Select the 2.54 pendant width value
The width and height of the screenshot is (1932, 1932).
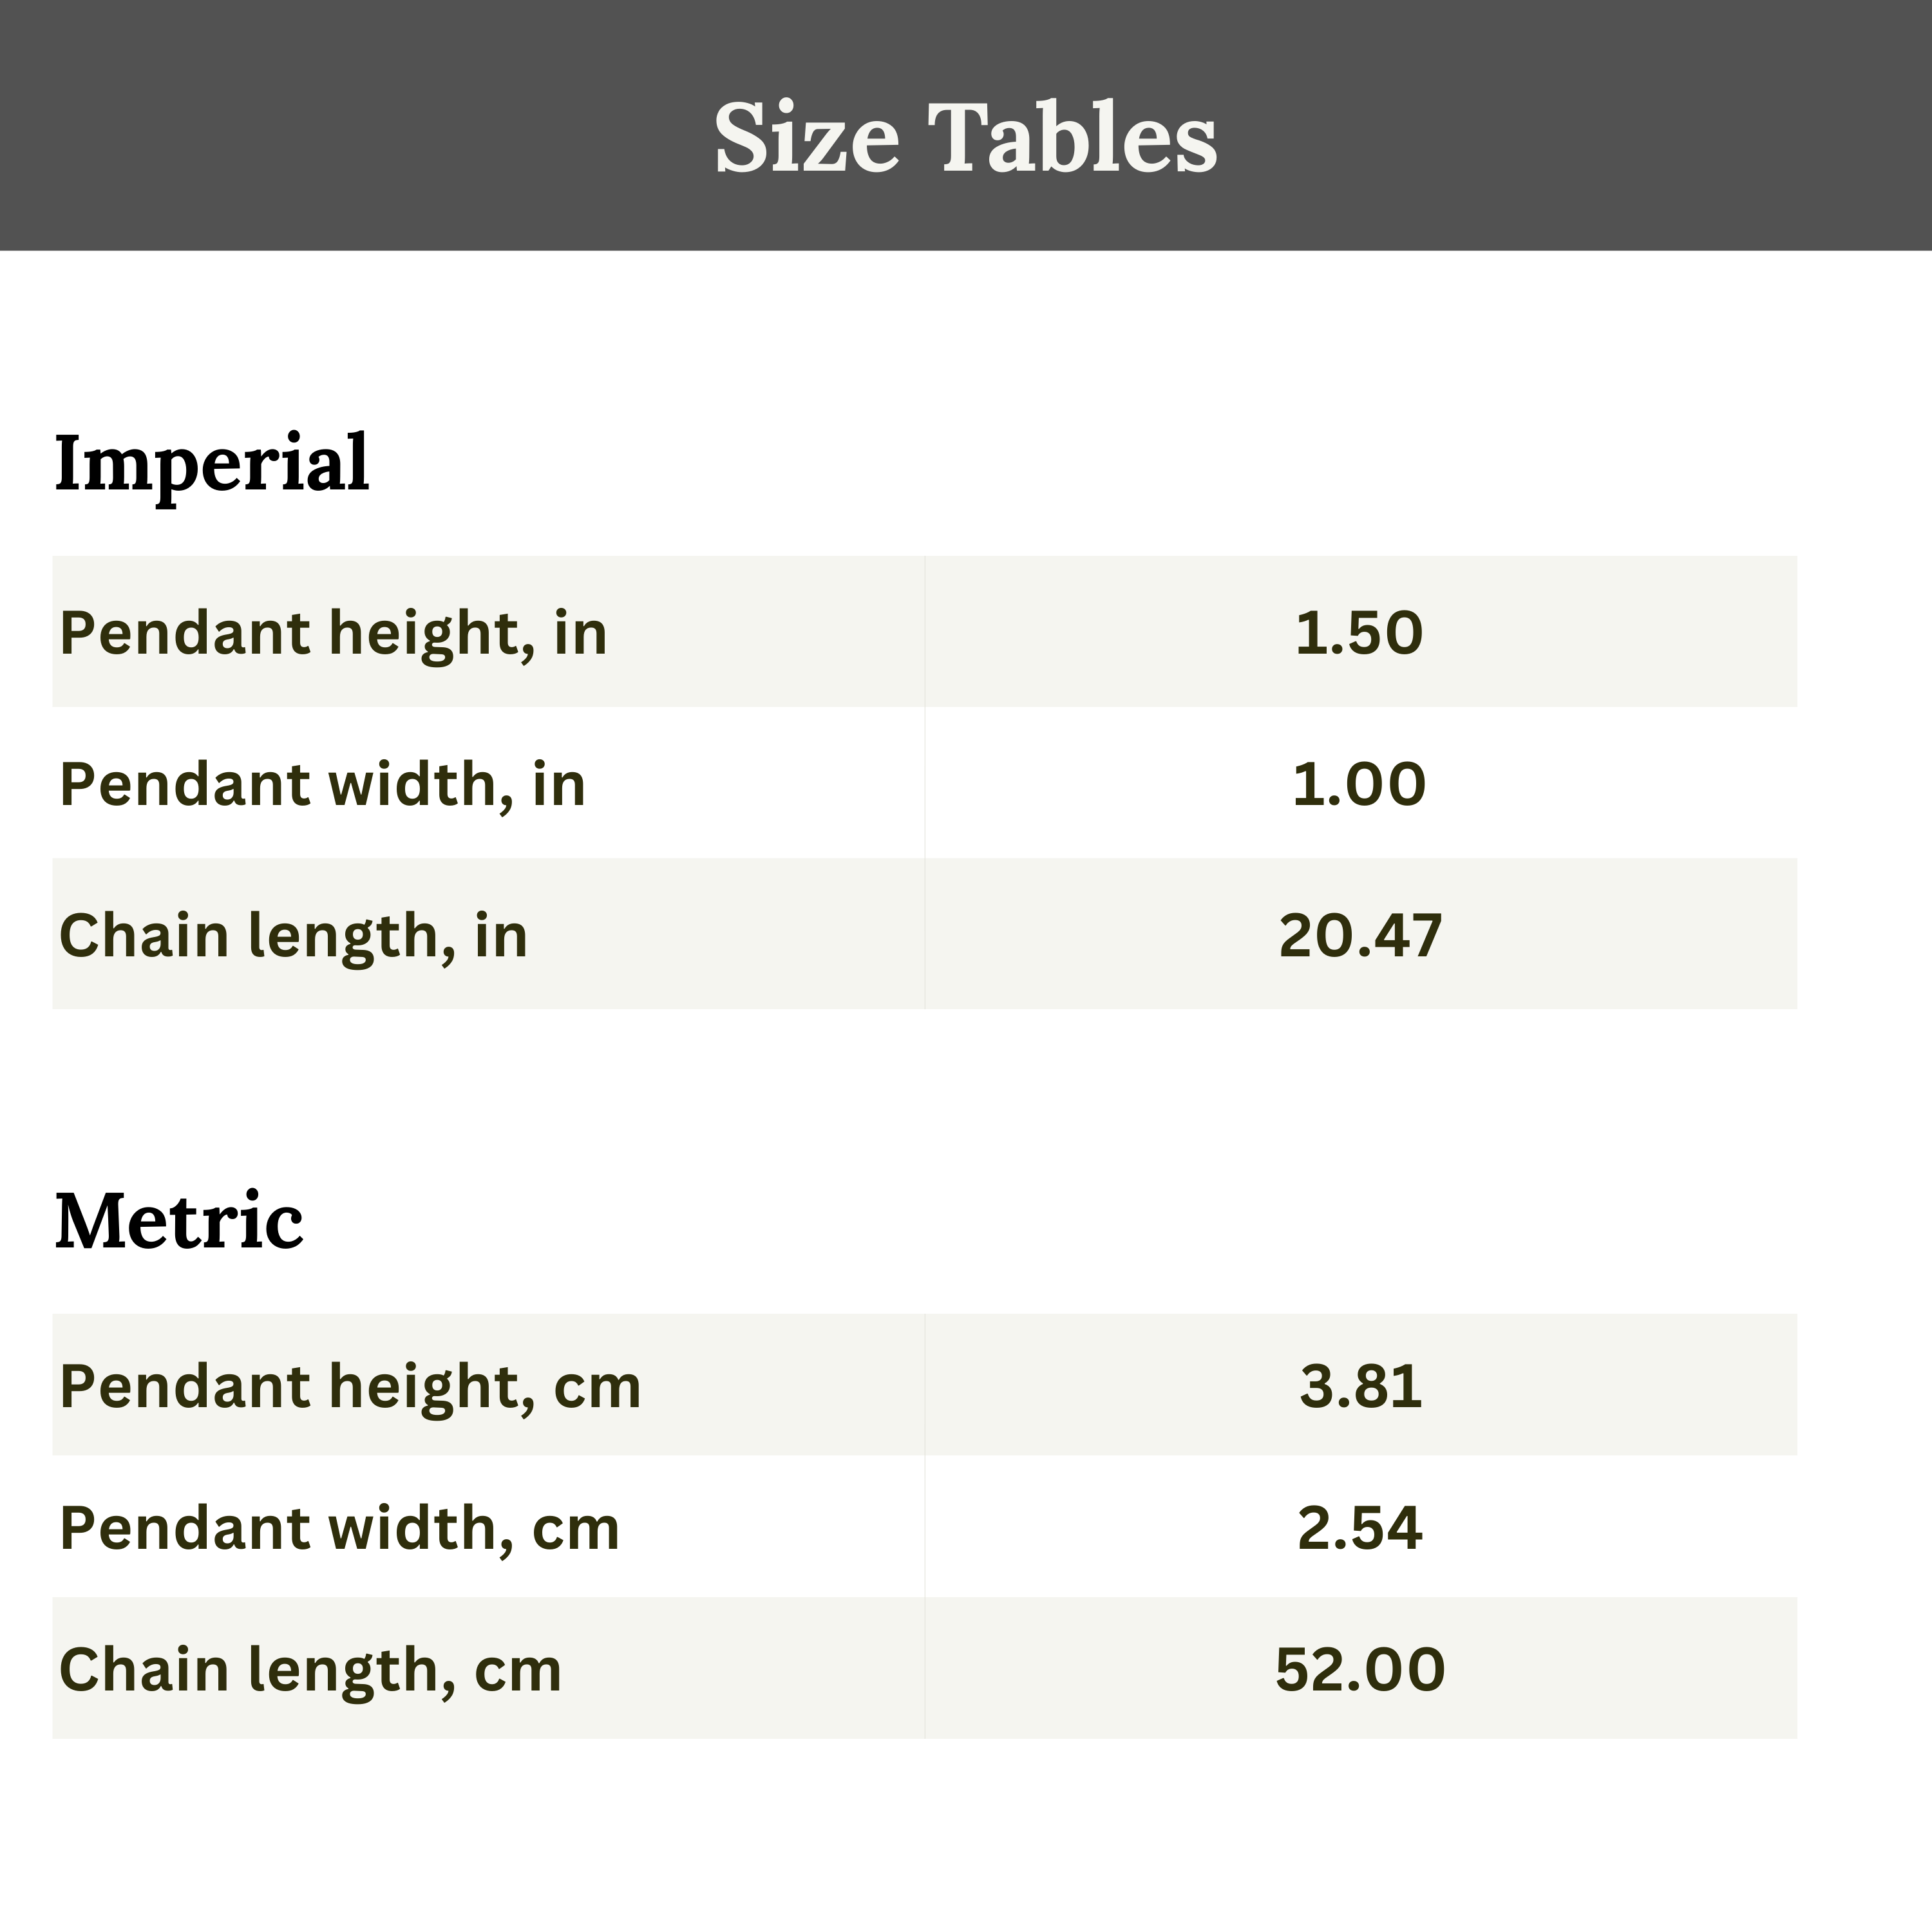click(1360, 1528)
